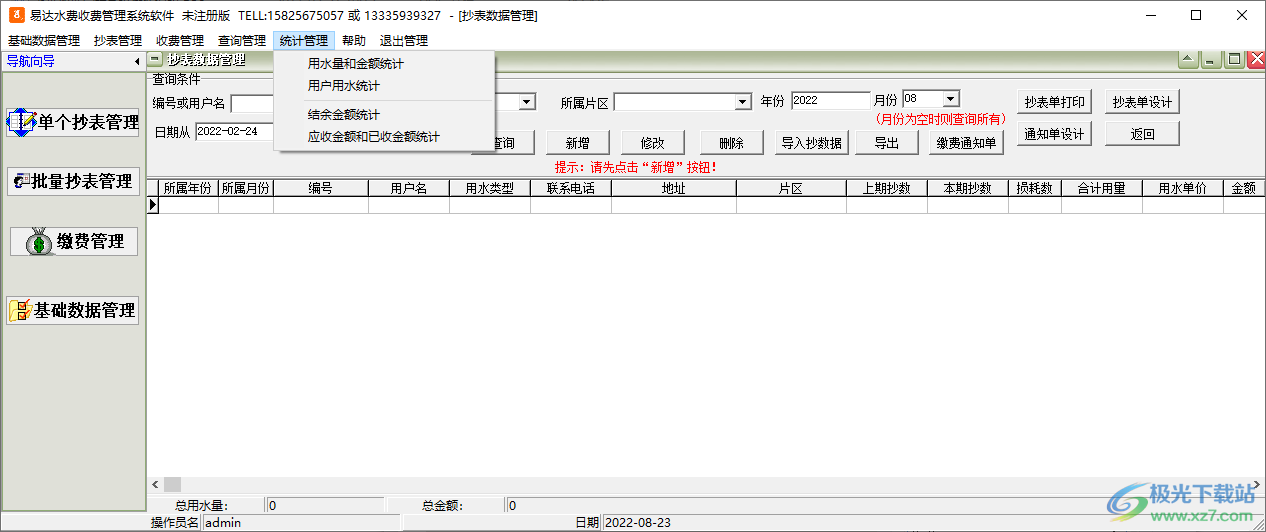Open the 帮助 menu
This screenshot has height=532, width=1266.
(354, 41)
